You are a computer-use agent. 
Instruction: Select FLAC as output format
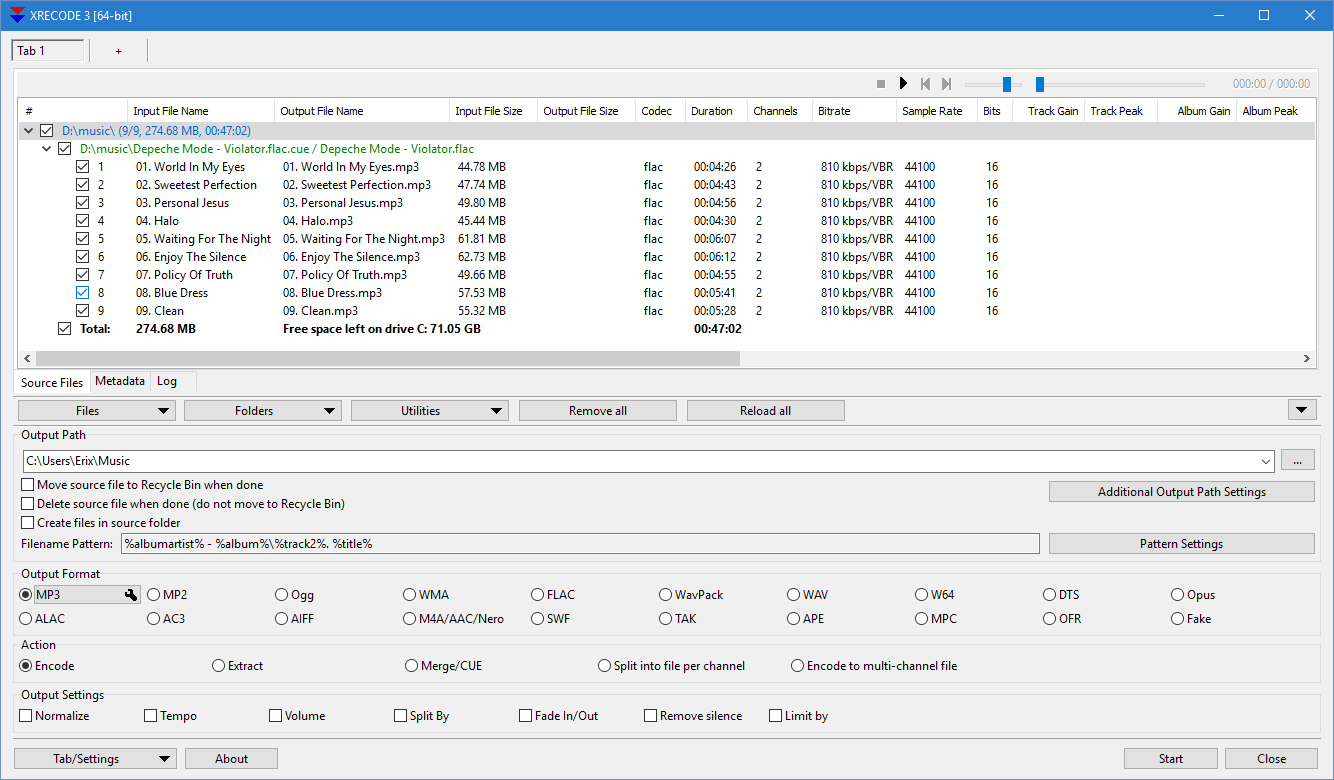coord(536,594)
